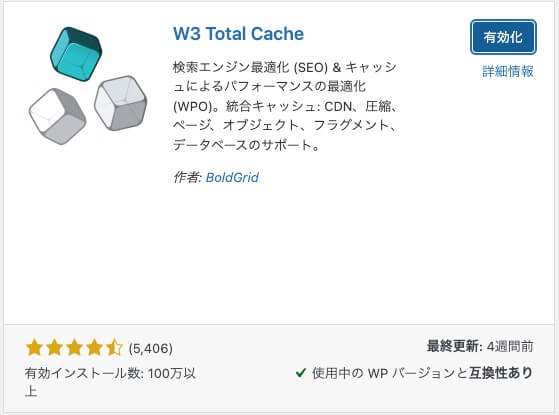Click the 作者 label before BoldGrid

tap(188, 177)
